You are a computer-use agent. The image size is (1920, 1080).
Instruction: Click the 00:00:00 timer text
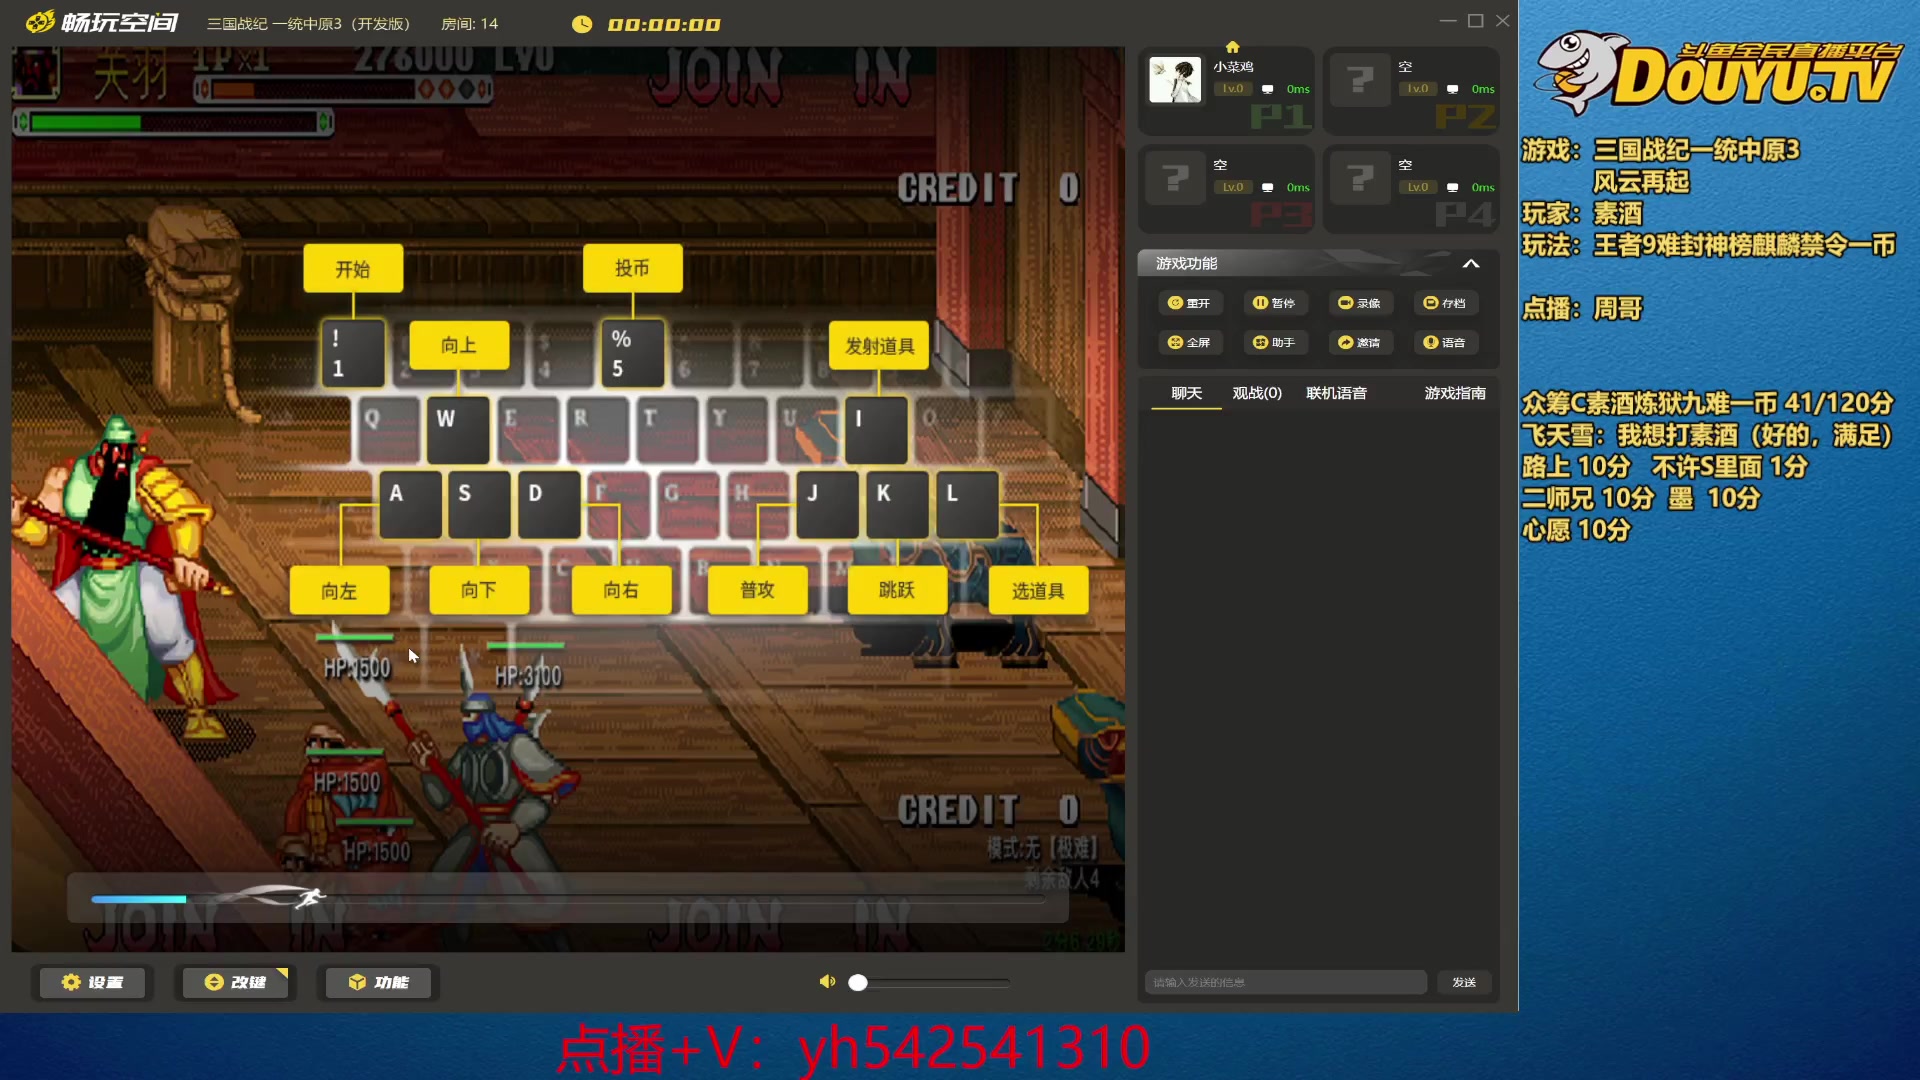[x=664, y=24]
